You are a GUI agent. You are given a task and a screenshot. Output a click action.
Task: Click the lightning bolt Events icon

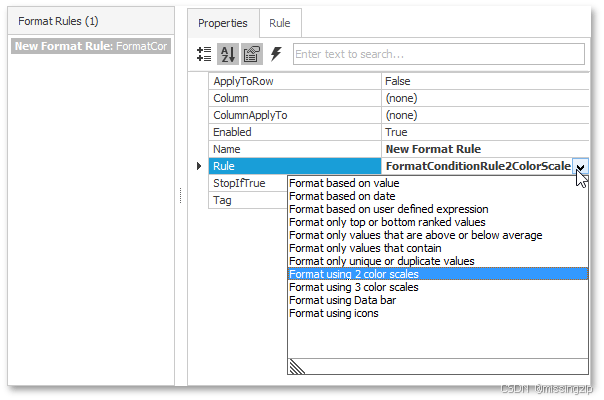[276, 54]
